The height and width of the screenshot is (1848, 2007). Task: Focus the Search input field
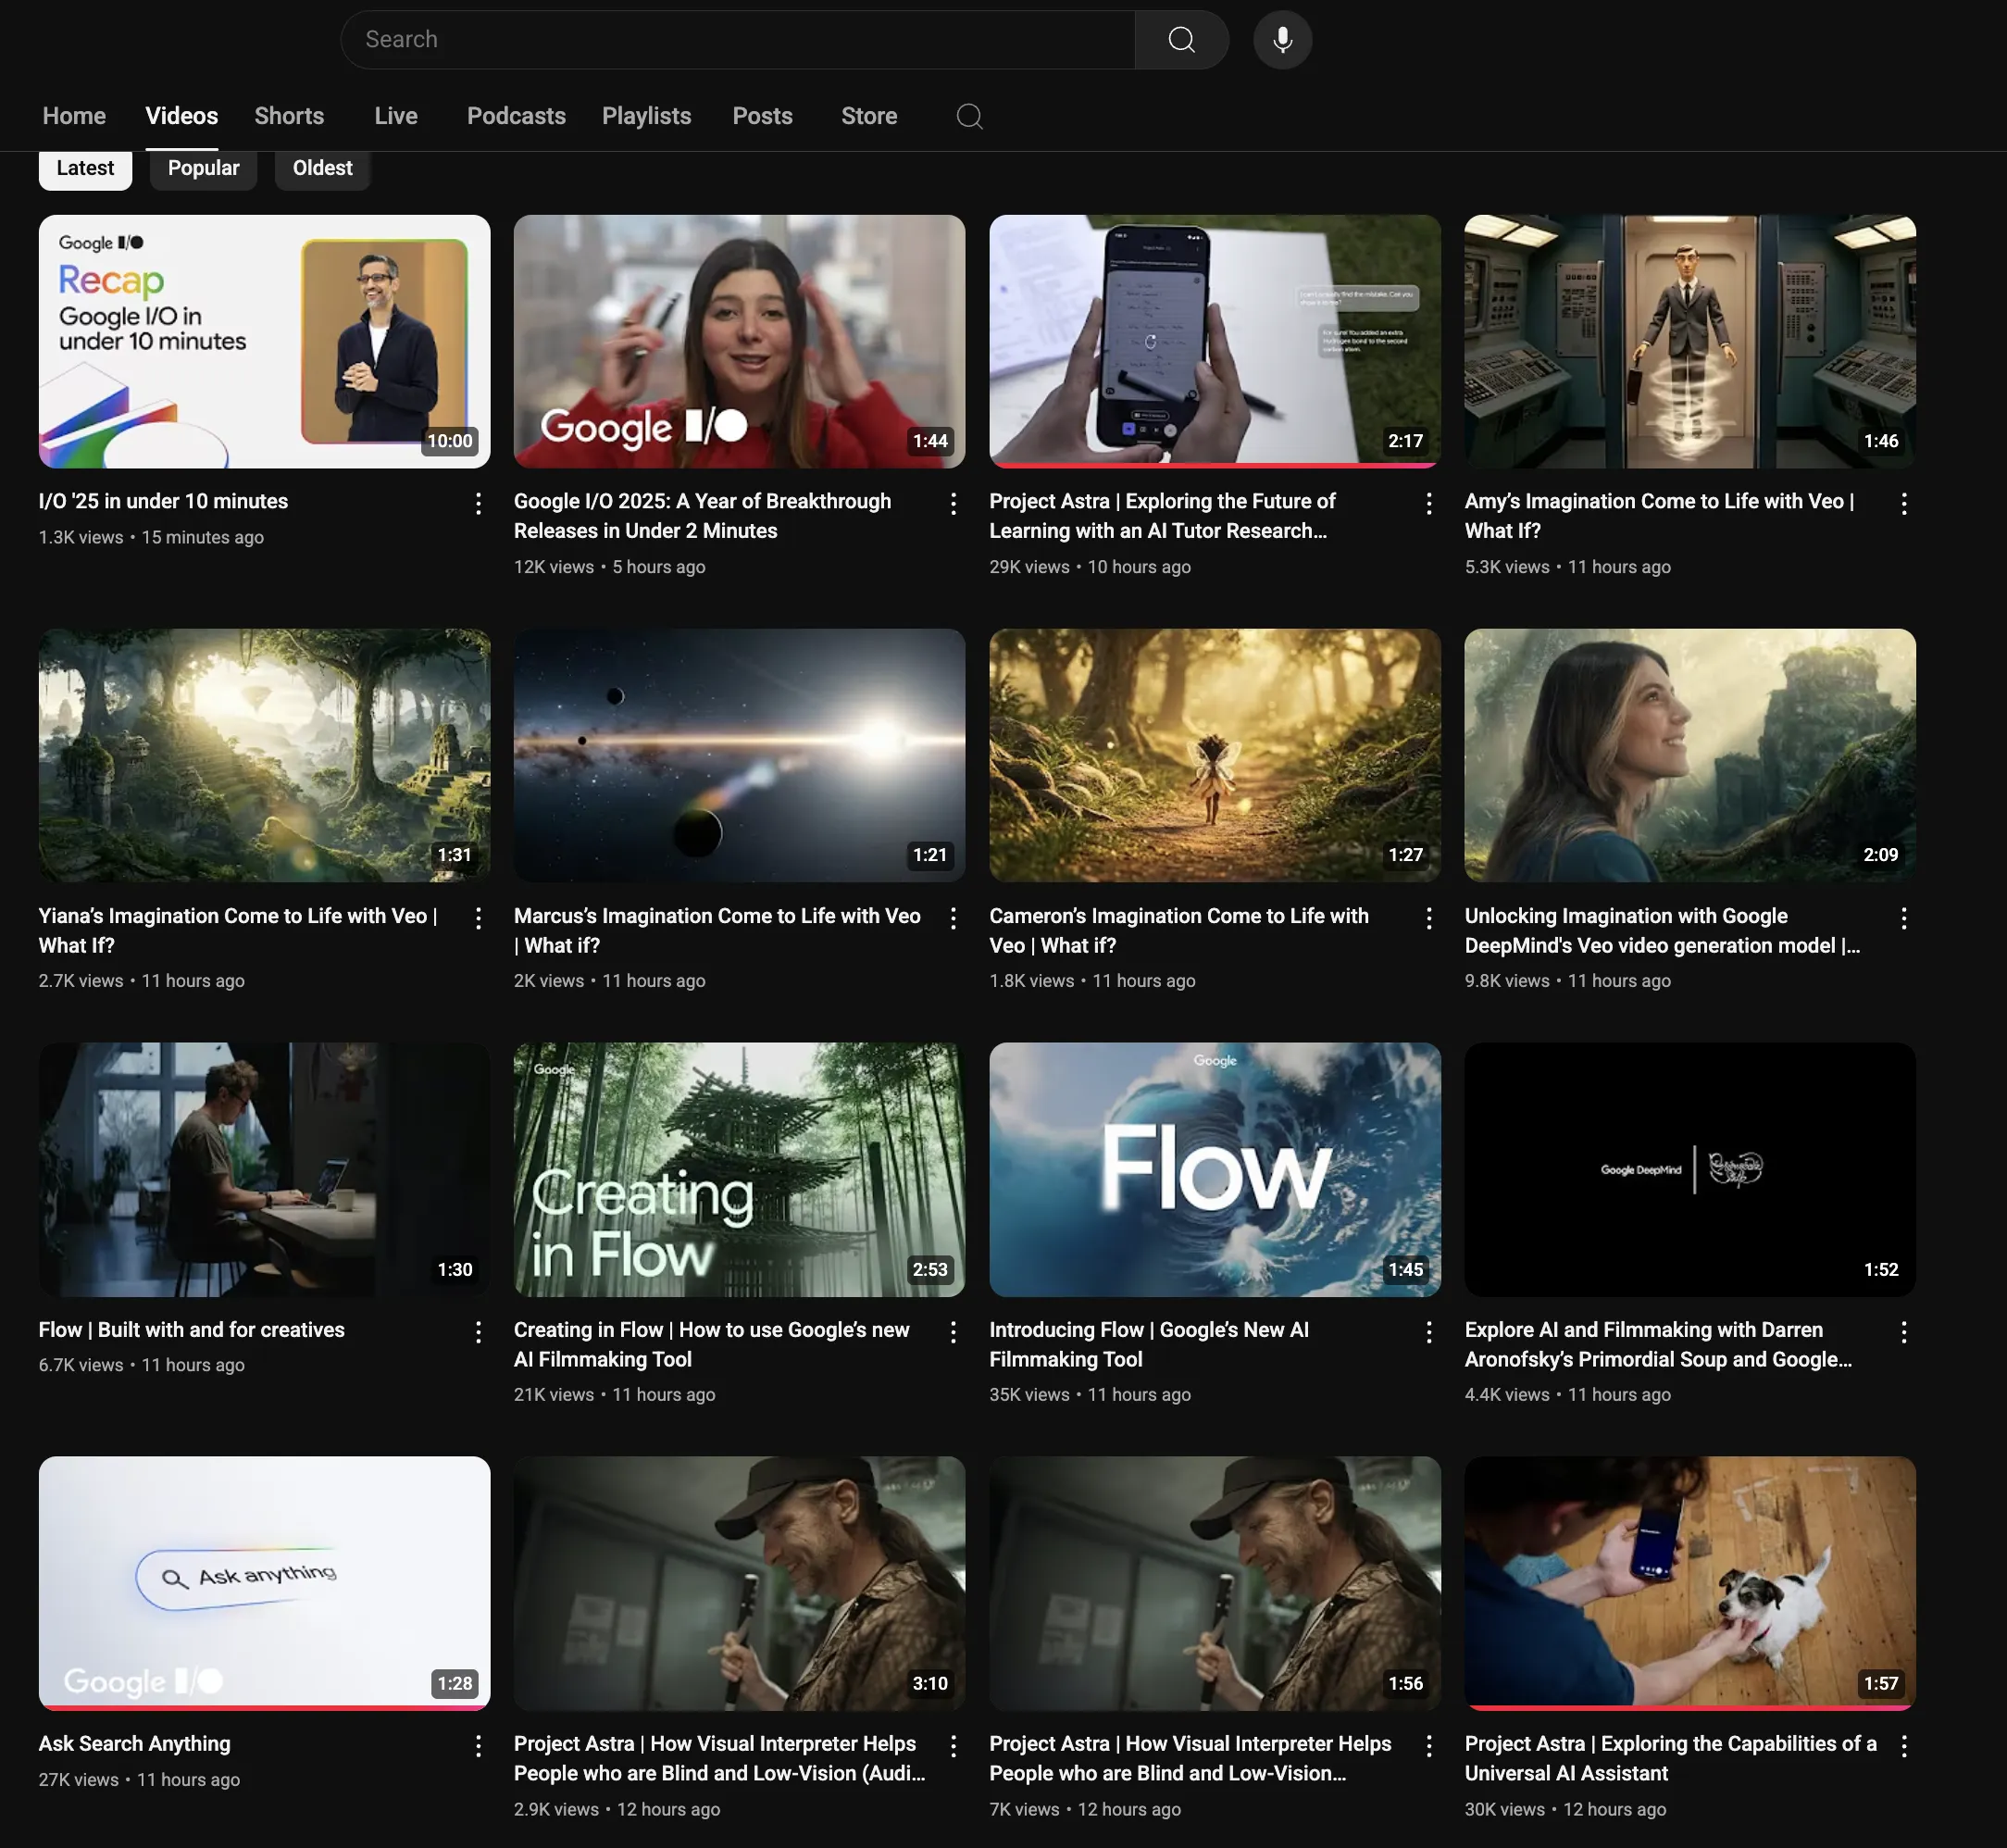(737, 40)
